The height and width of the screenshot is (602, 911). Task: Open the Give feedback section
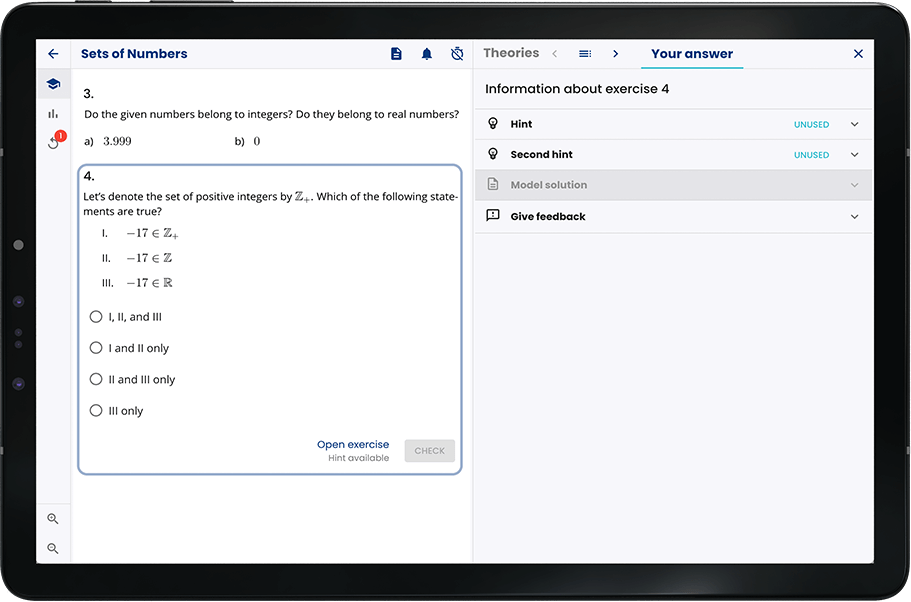coord(670,216)
